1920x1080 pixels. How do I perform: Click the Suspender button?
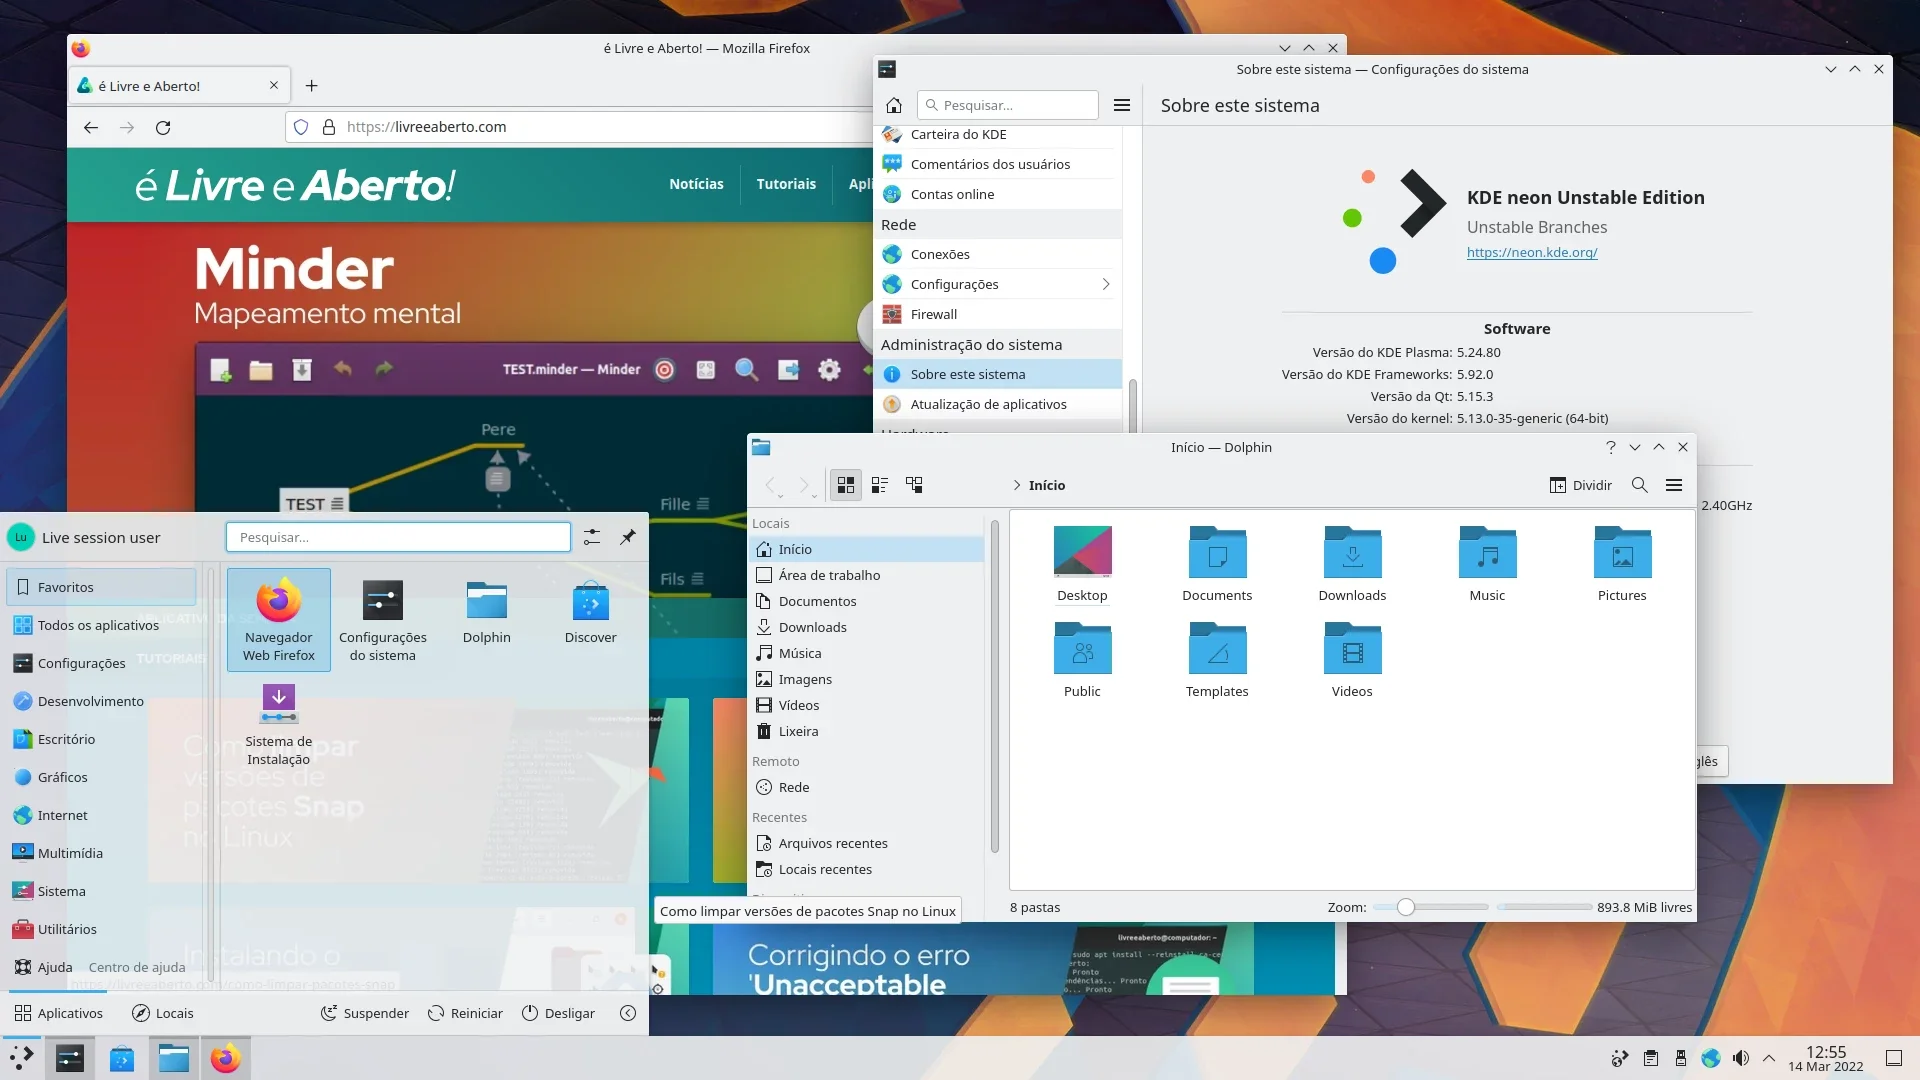tap(365, 1013)
